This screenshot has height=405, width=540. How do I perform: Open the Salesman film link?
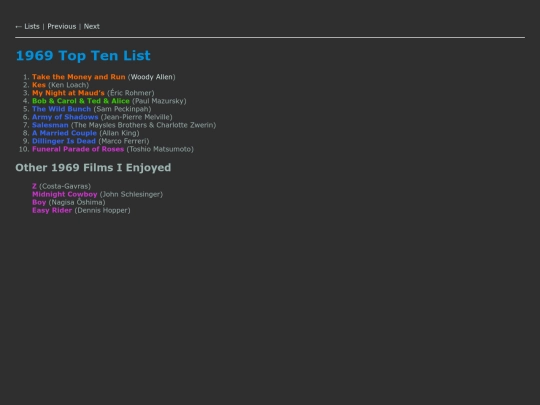(50, 125)
